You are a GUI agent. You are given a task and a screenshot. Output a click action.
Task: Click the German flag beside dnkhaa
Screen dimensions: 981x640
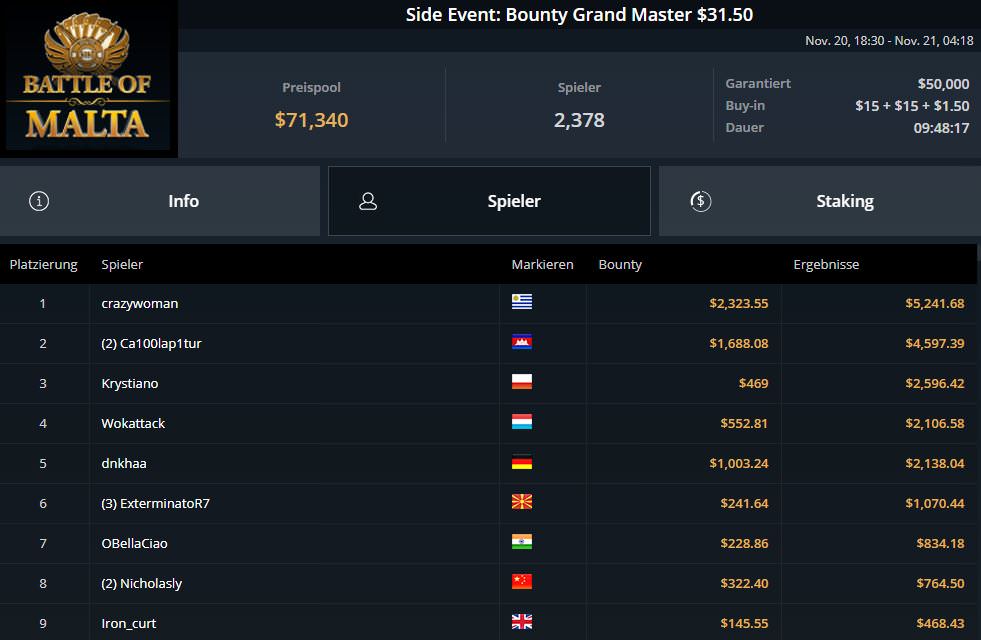coord(521,463)
